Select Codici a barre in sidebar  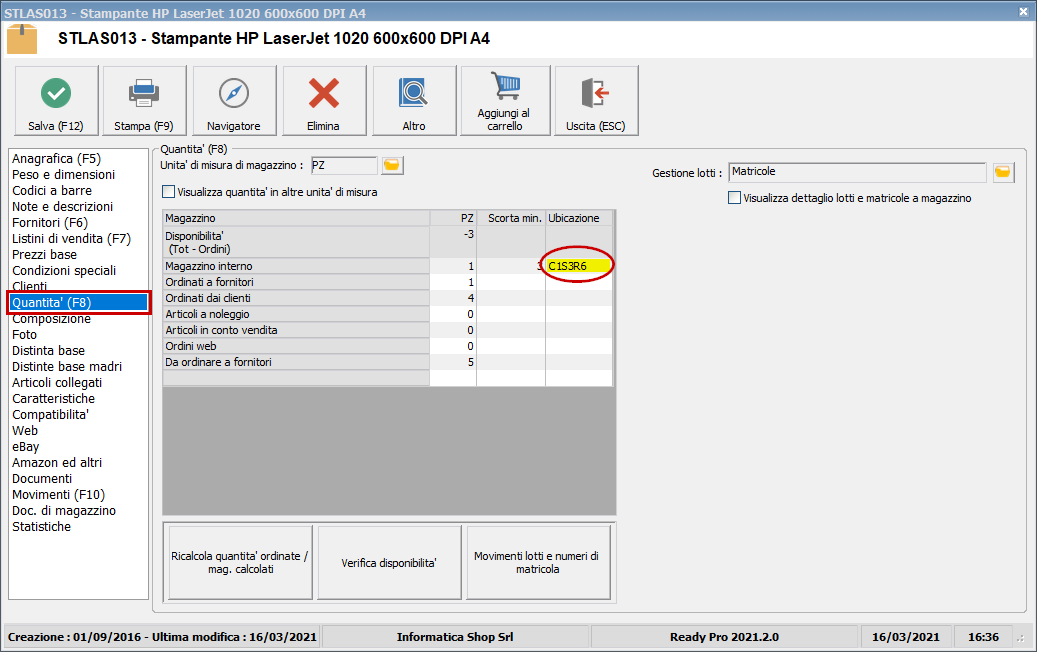[52, 190]
